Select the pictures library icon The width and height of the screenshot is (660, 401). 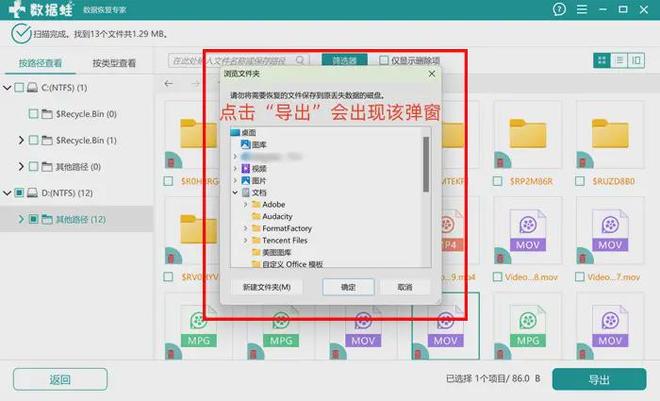click(246, 181)
